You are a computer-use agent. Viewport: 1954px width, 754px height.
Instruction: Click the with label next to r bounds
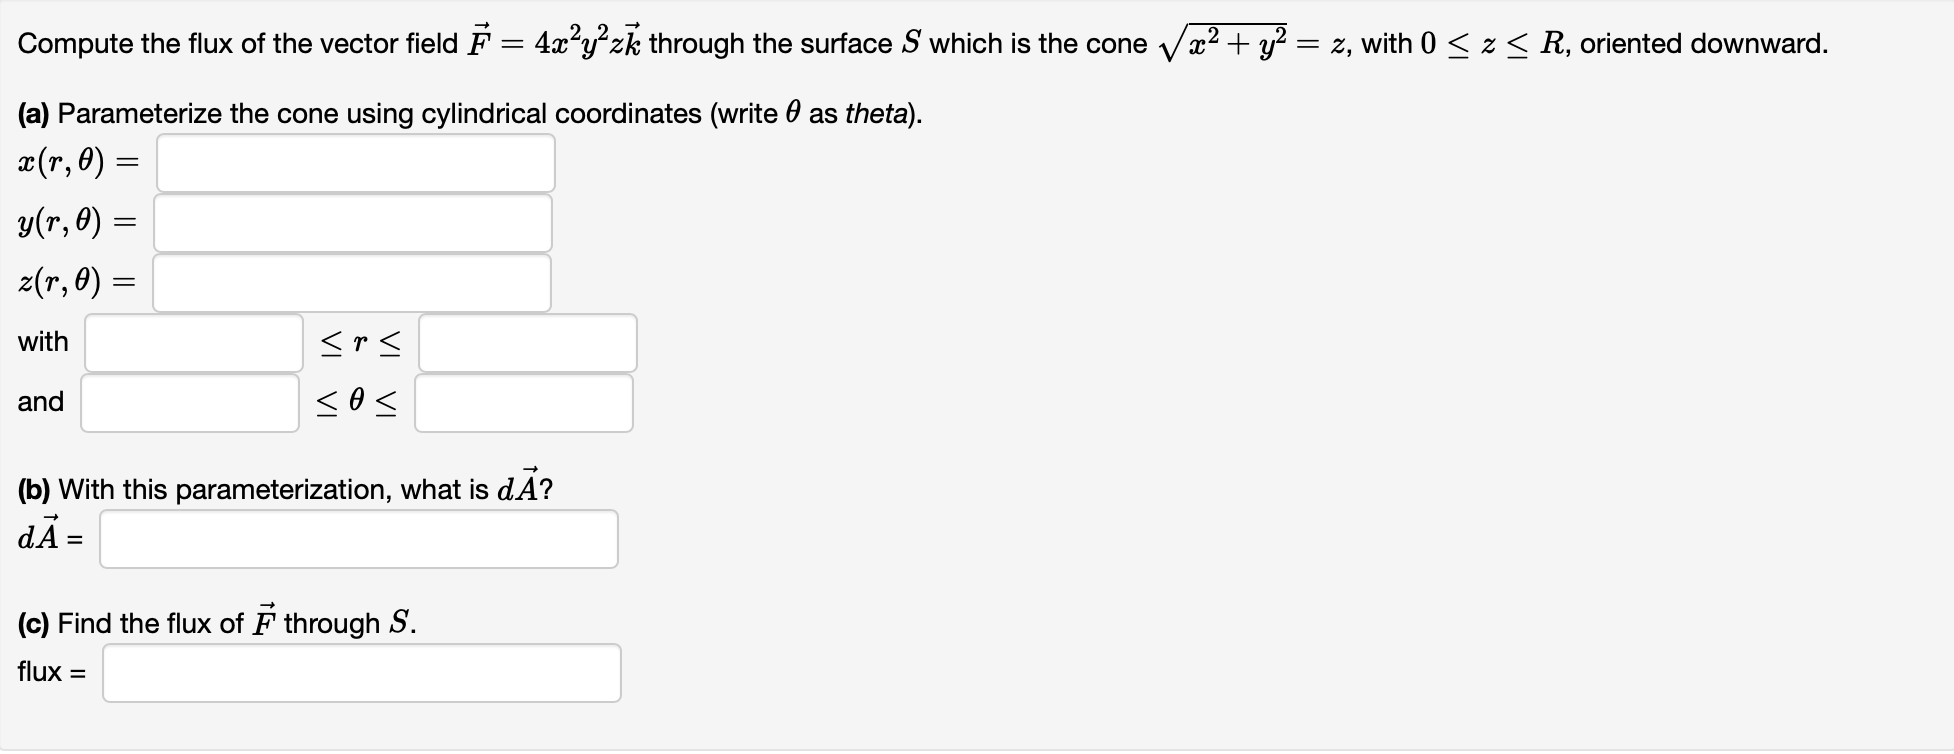(43, 342)
